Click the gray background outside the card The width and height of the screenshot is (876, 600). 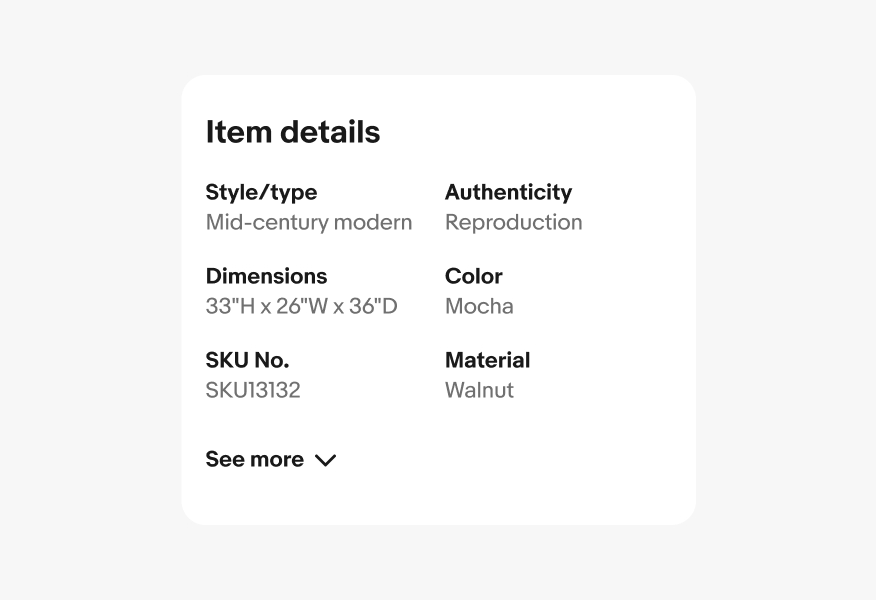coord(90,300)
